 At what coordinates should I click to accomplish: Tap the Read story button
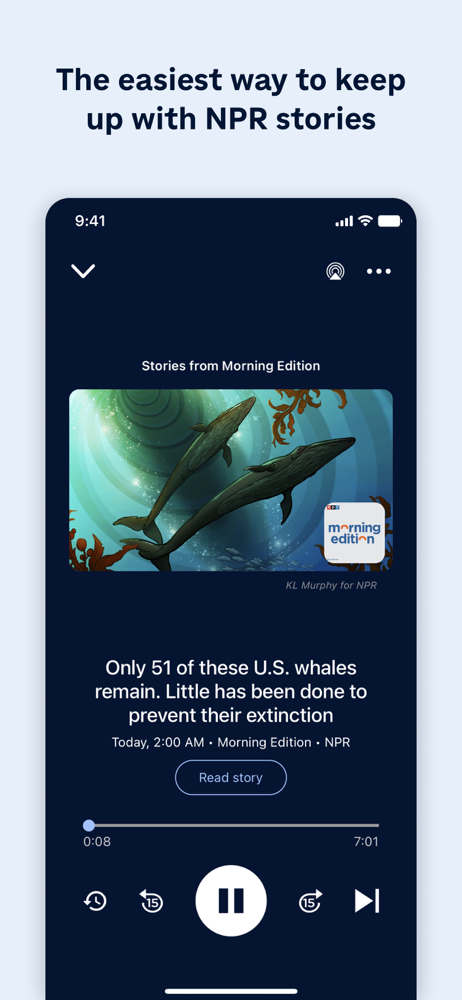[231, 777]
